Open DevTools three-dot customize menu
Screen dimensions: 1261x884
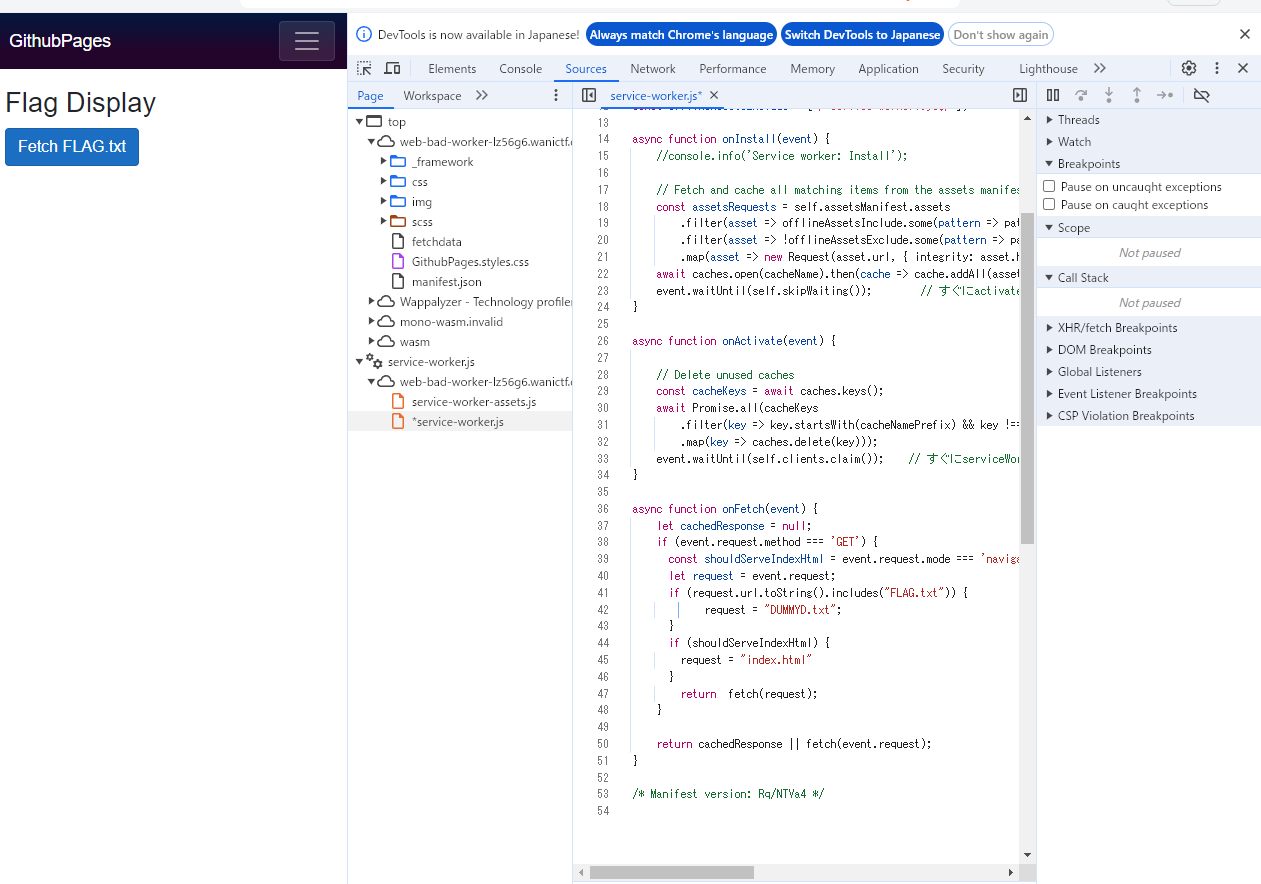[x=1216, y=69]
